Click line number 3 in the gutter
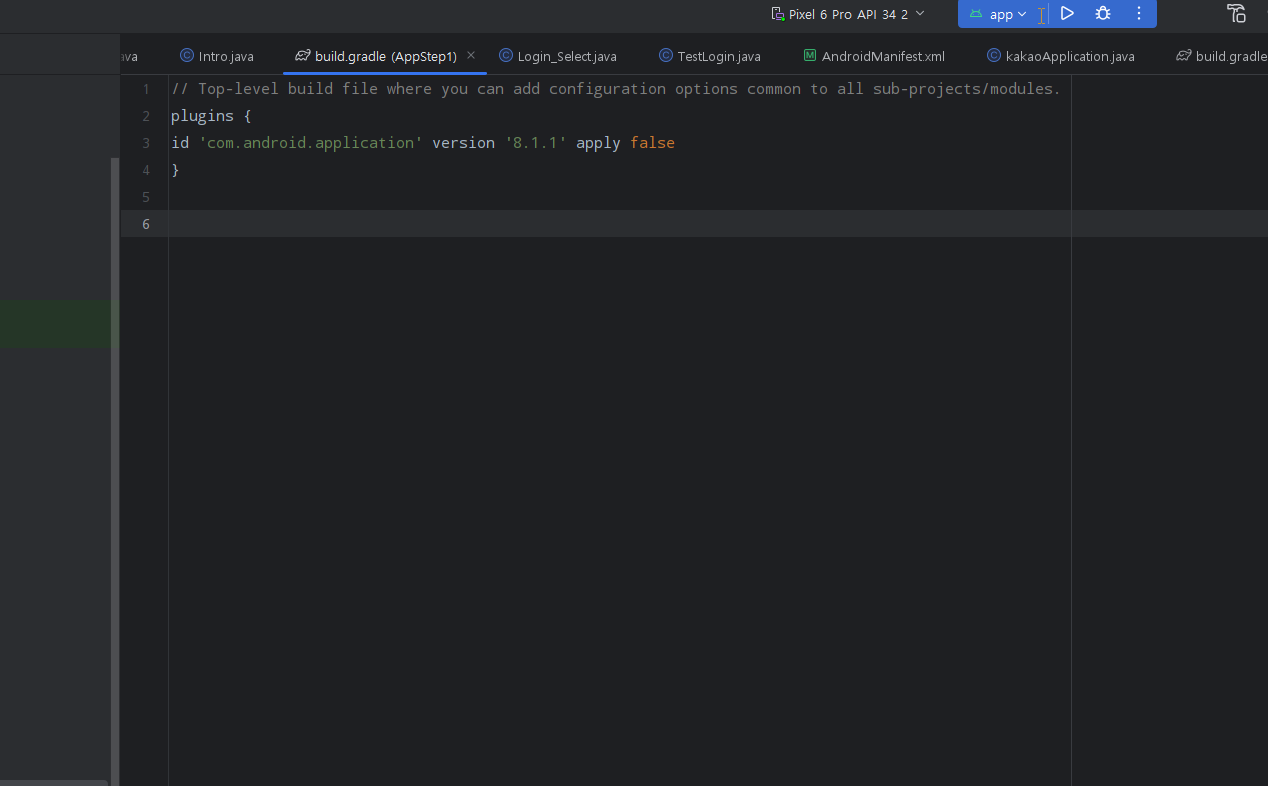The image size is (1268, 786). 146,143
